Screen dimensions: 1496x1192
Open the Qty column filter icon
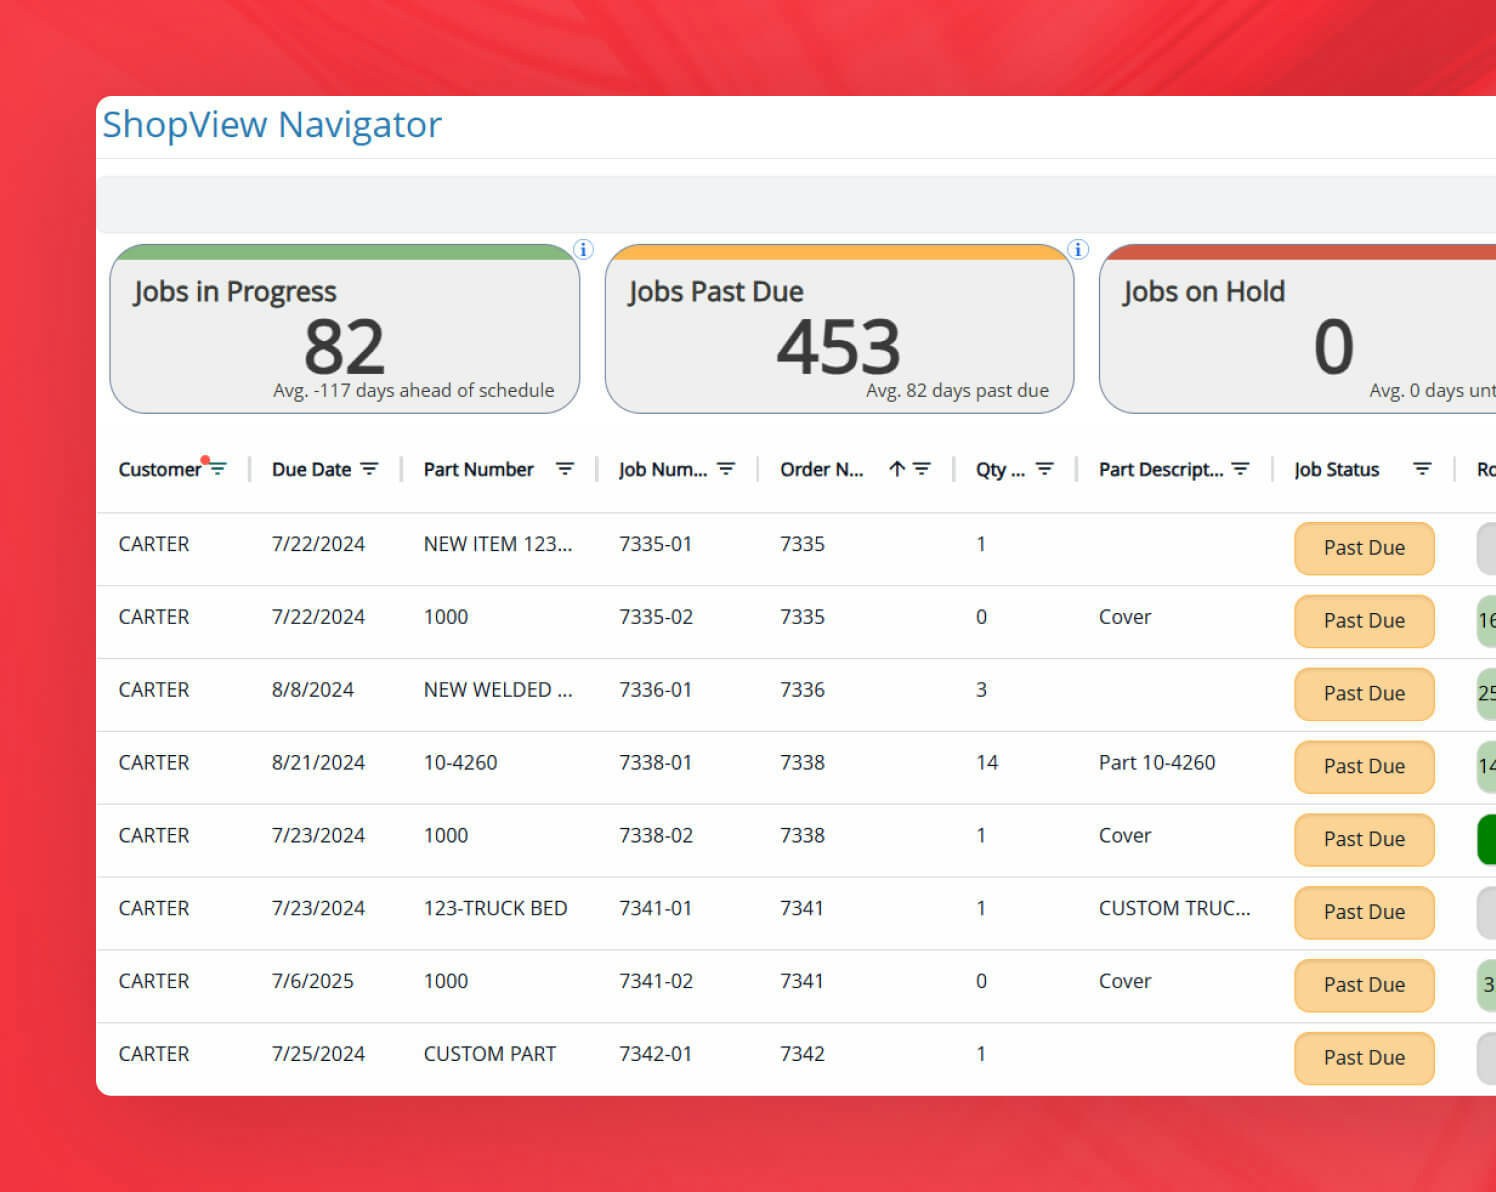[1045, 469]
